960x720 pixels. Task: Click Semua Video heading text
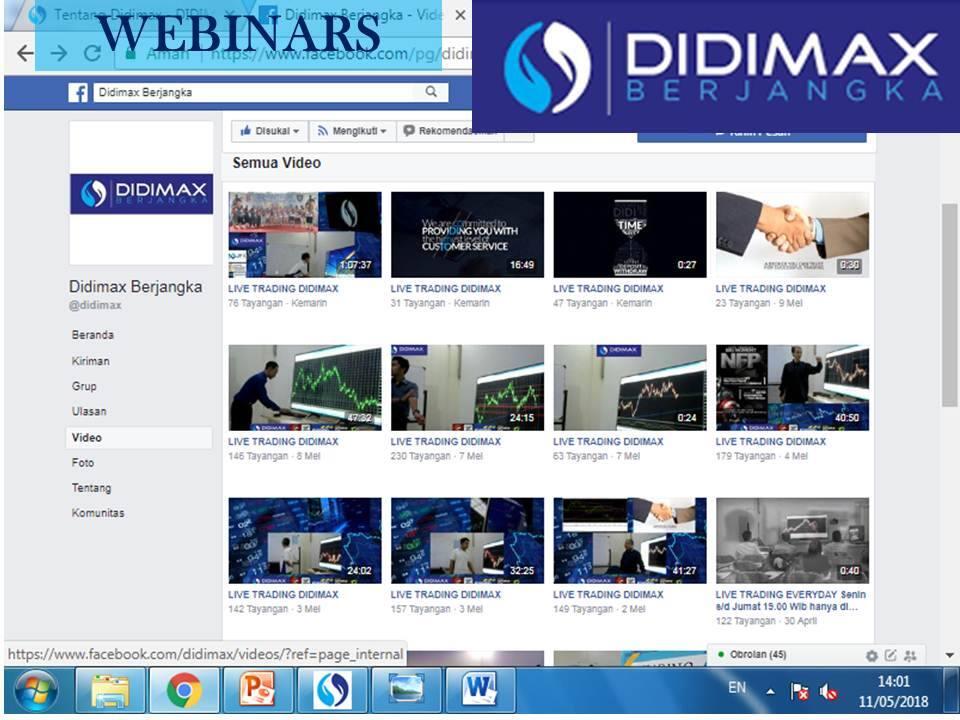(x=277, y=163)
